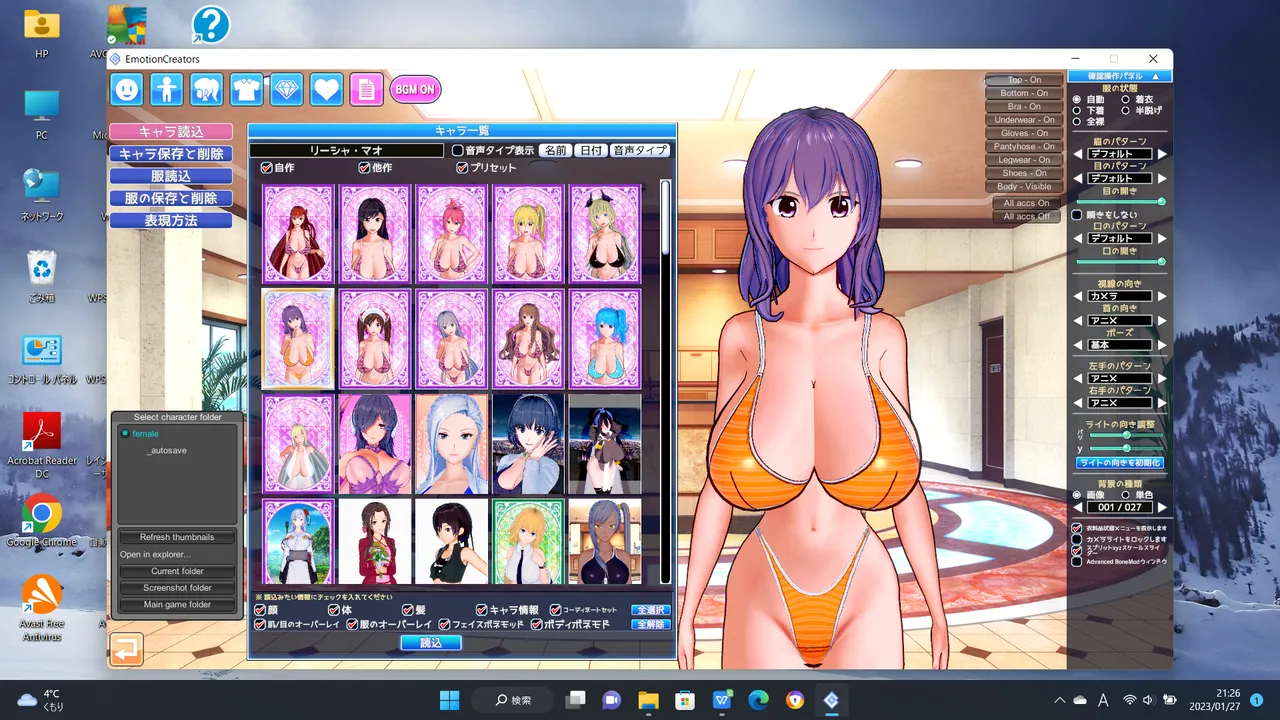Uncheck the 髪 load option

coord(408,610)
